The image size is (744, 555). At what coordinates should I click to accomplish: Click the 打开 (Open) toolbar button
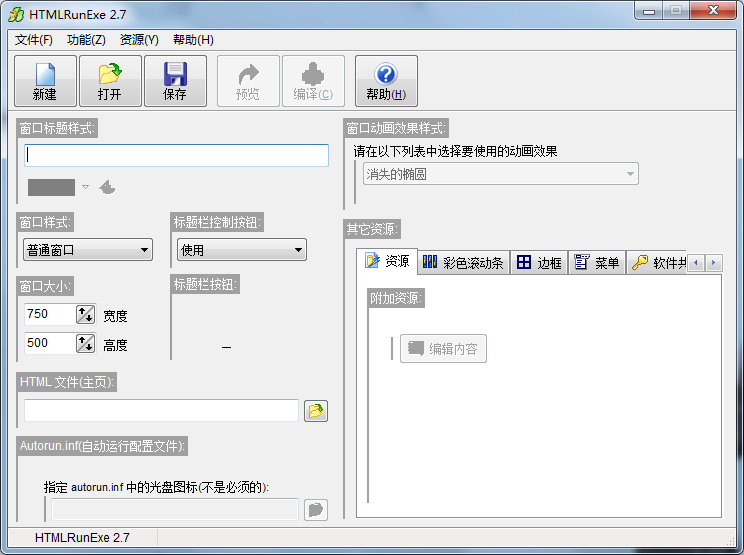click(x=110, y=81)
